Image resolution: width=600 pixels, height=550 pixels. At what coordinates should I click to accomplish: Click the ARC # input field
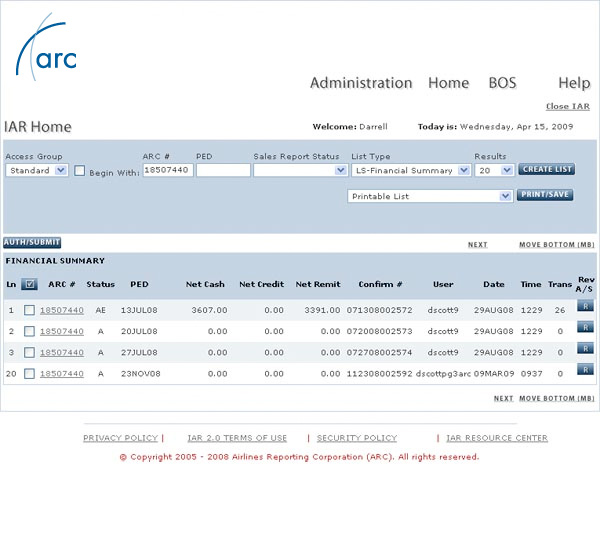pyautogui.click(x=168, y=170)
